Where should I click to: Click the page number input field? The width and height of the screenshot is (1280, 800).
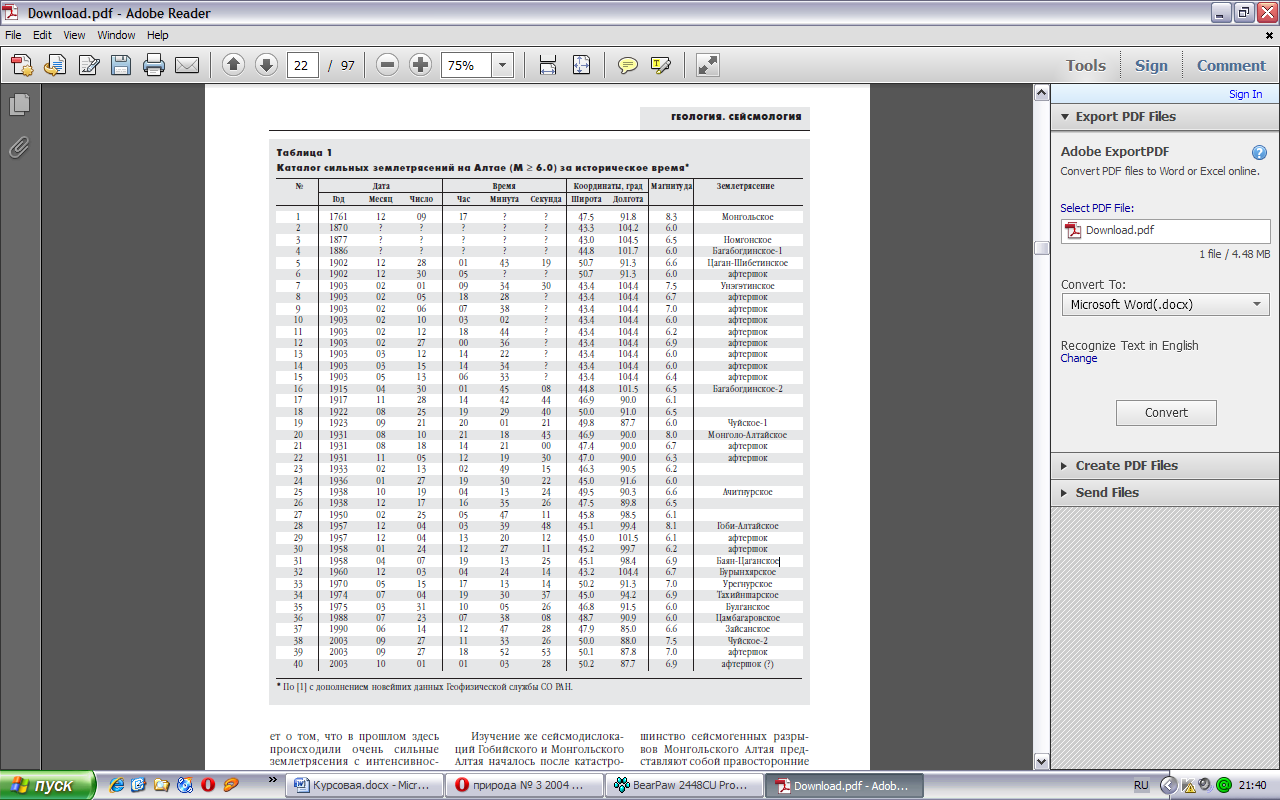pos(302,65)
